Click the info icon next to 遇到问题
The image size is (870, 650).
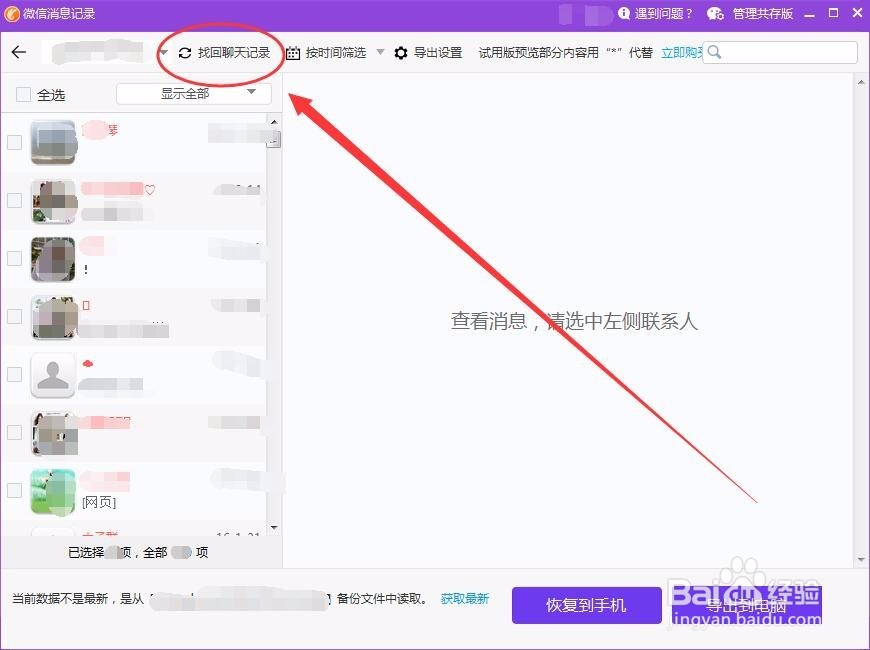click(x=624, y=13)
